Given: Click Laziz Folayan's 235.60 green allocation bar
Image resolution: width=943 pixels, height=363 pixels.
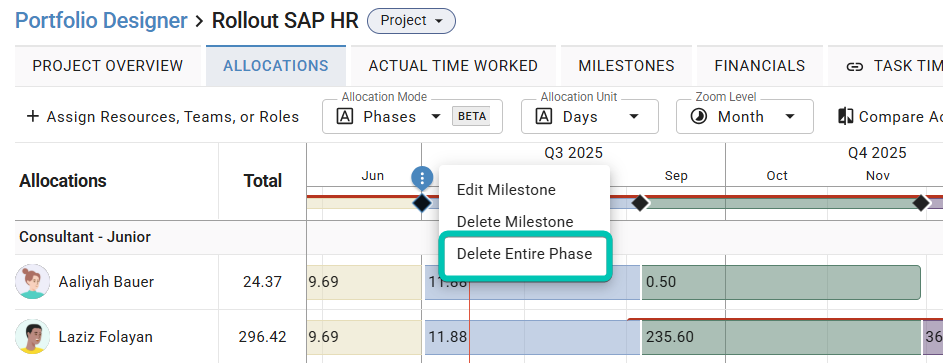Looking at the screenshot, I should 781,337.
